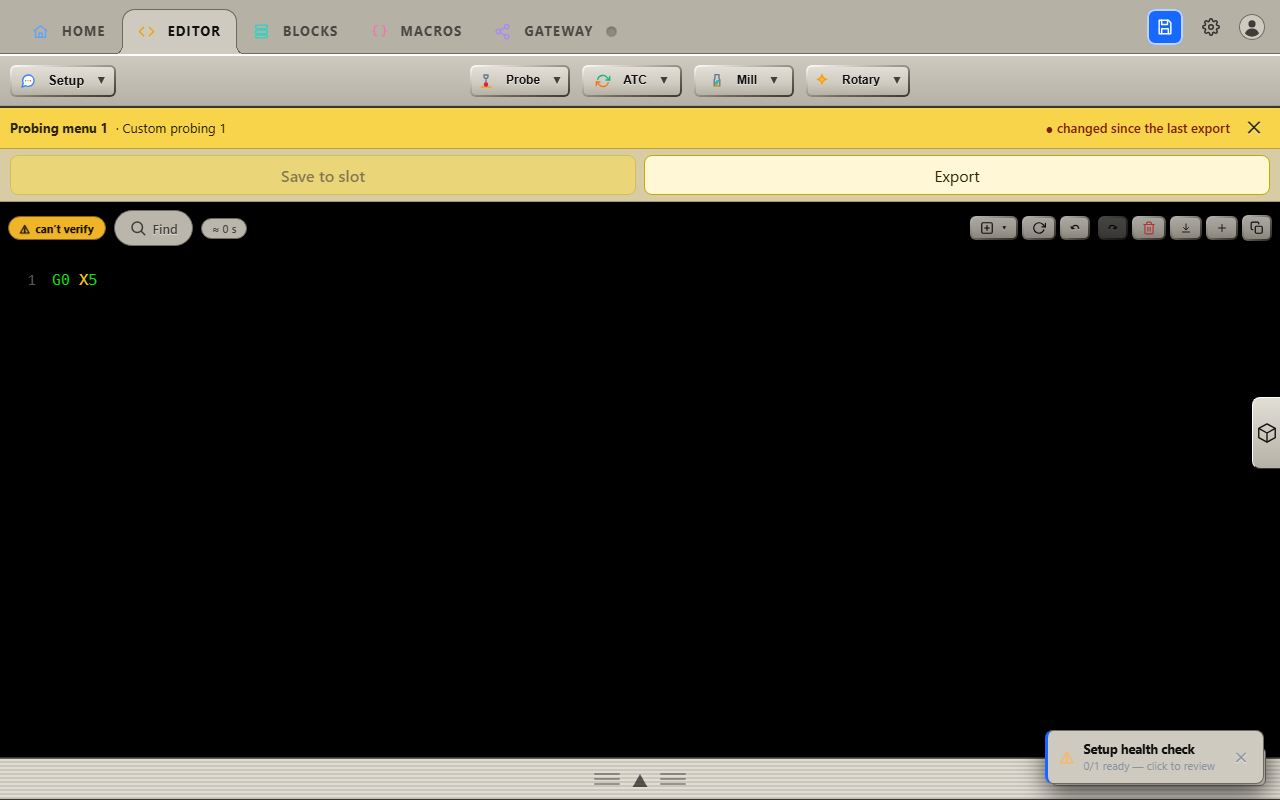Click the Export button

pyautogui.click(x=957, y=175)
